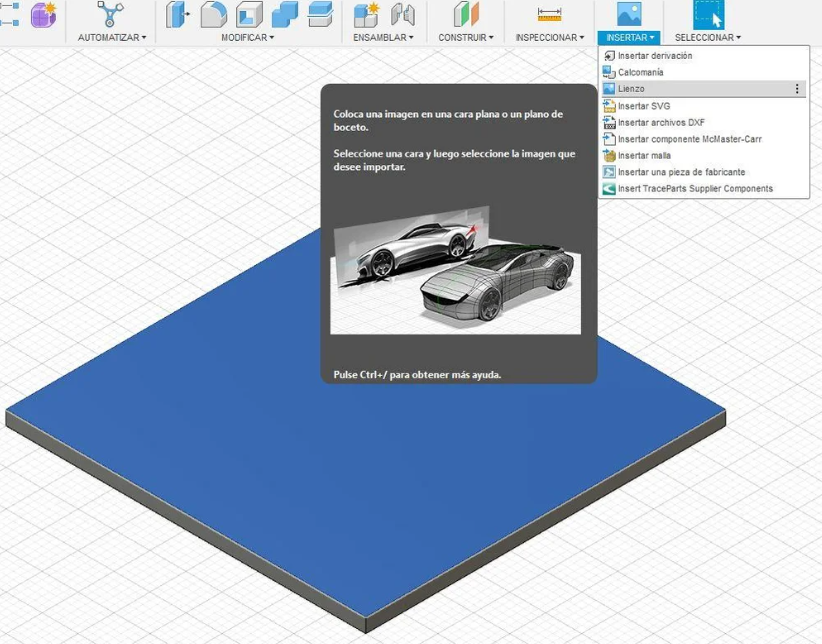Select the Shell tool icon

pyautogui.click(x=250, y=14)
